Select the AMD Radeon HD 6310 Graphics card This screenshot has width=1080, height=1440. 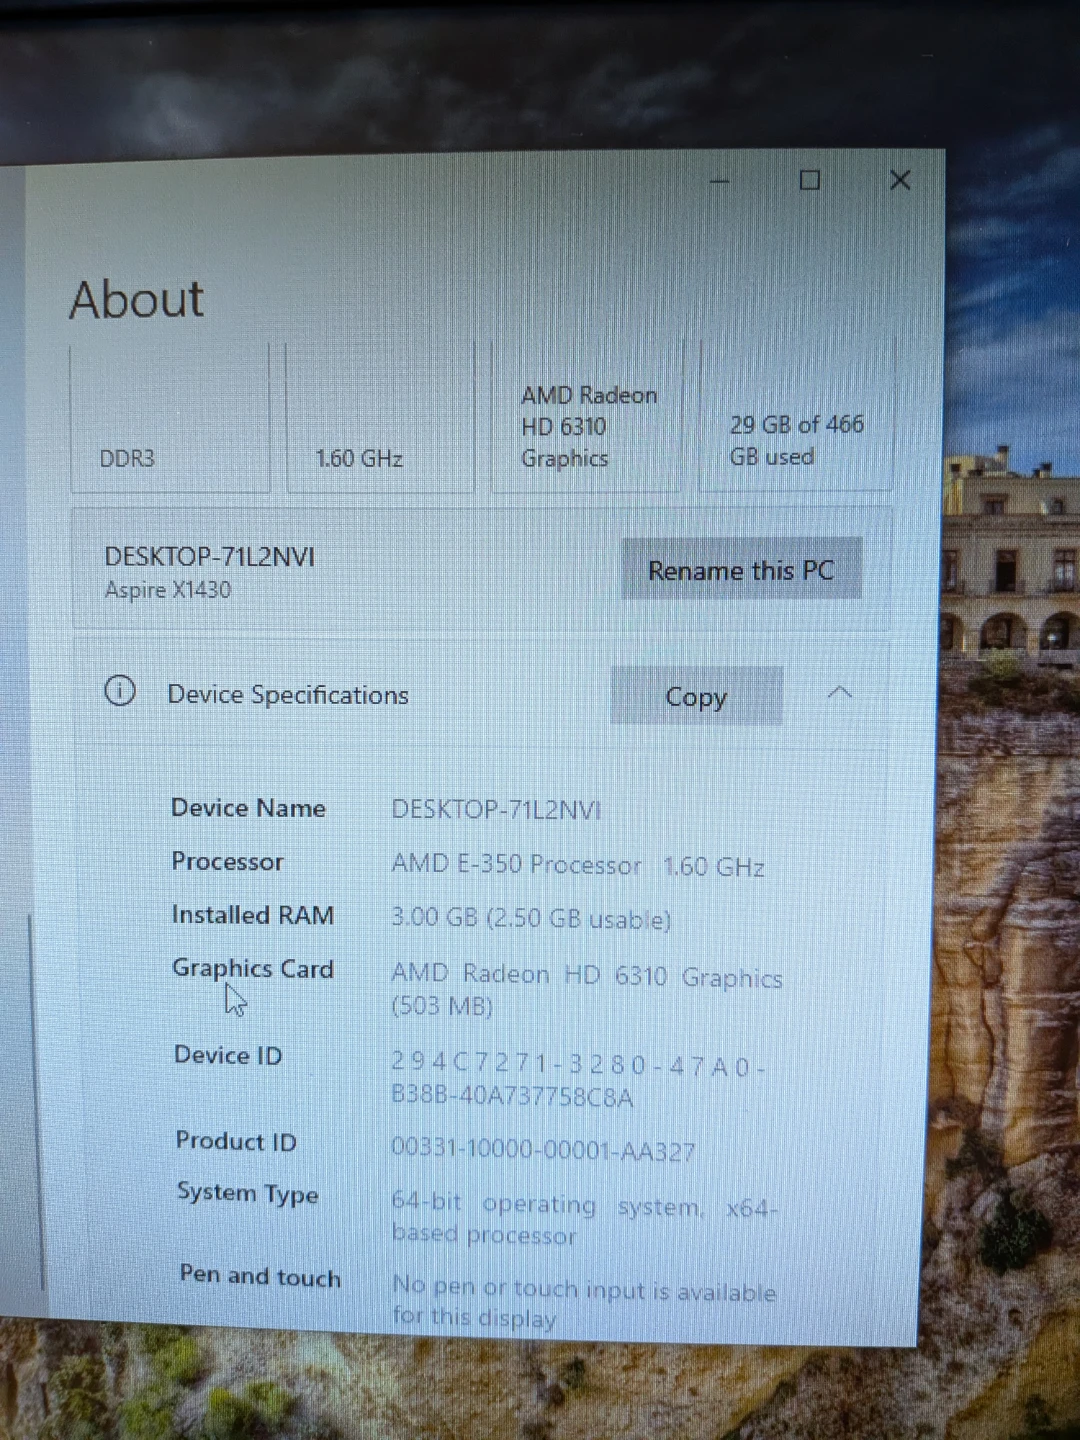(x=587, y=425)
